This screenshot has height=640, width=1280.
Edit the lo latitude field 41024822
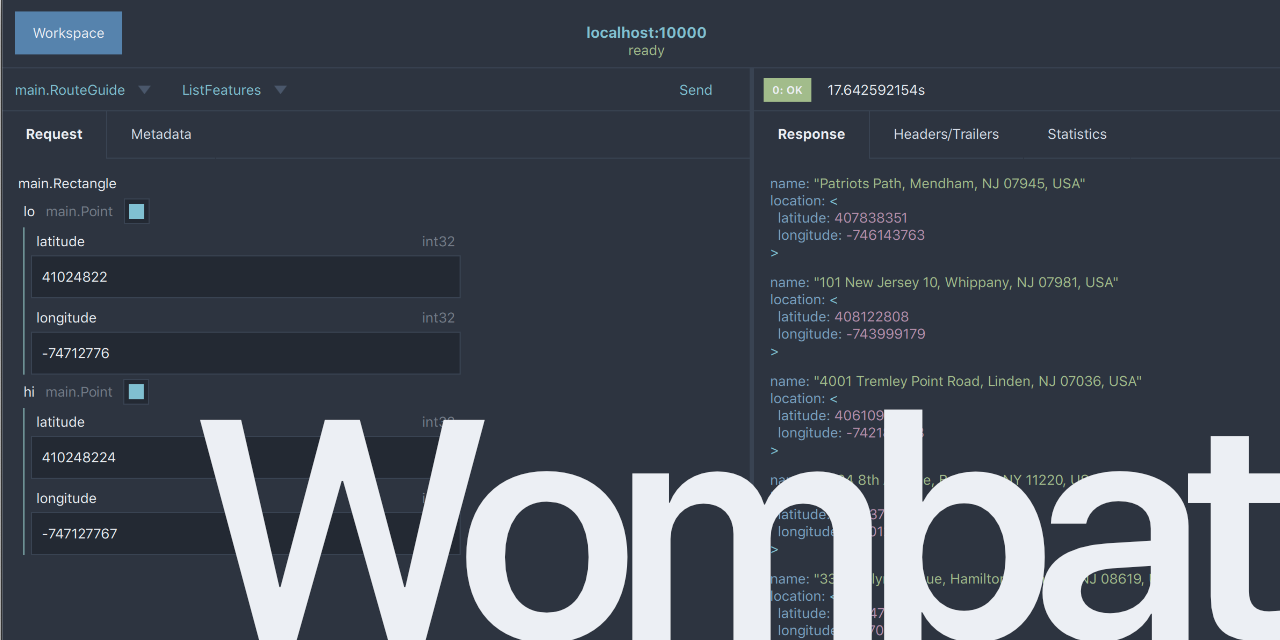click(246, 277)
